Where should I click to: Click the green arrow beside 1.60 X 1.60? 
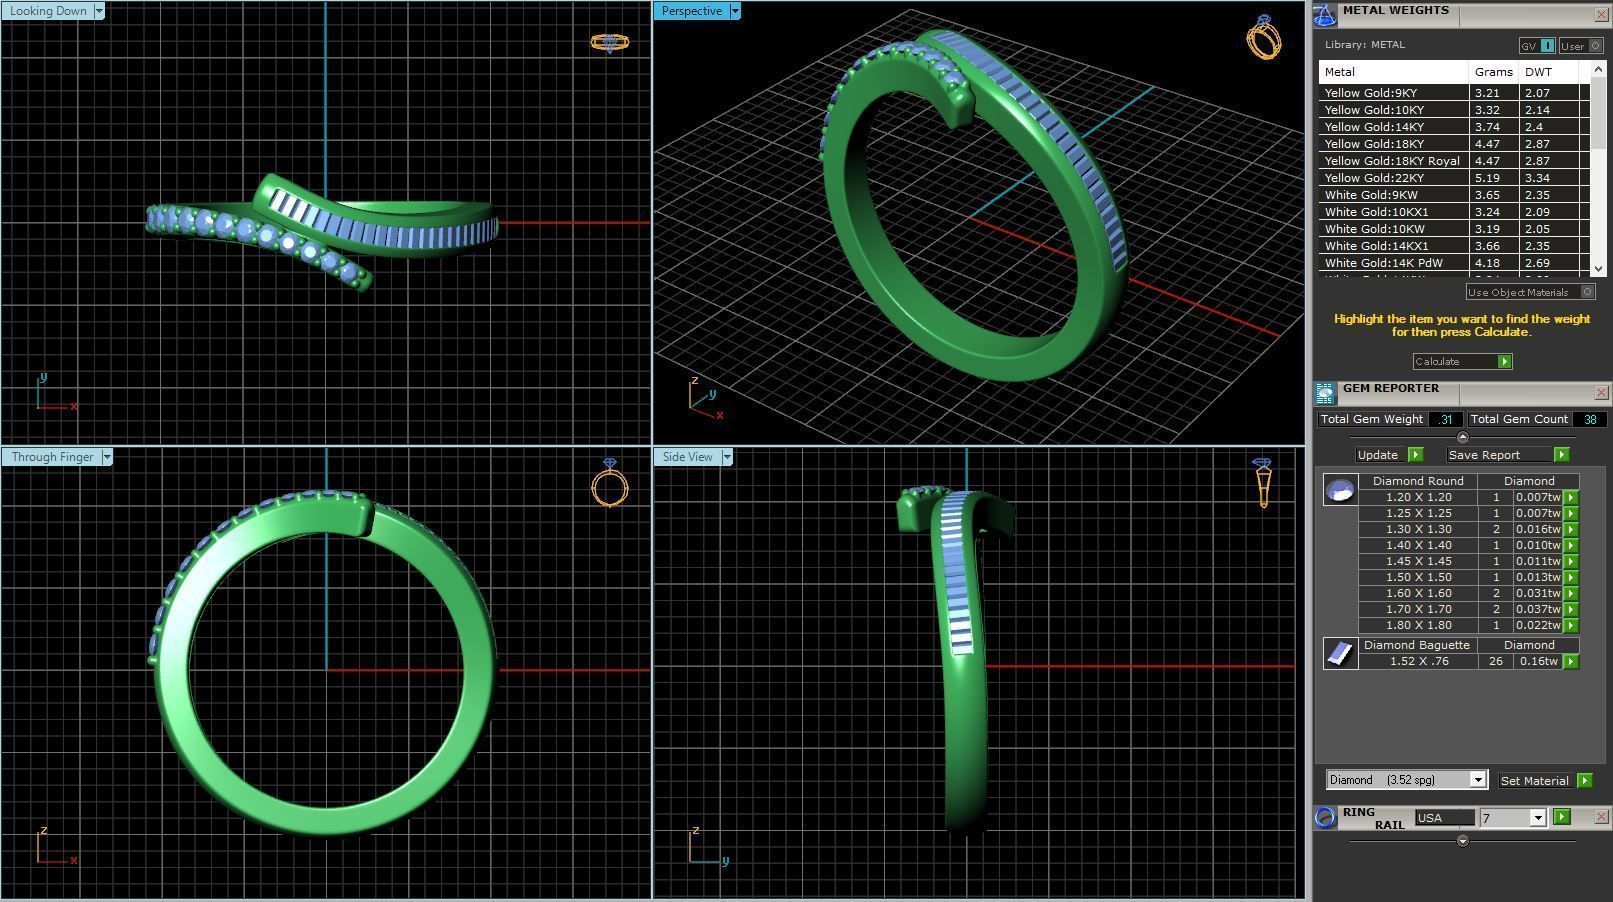coord(1571,593)
